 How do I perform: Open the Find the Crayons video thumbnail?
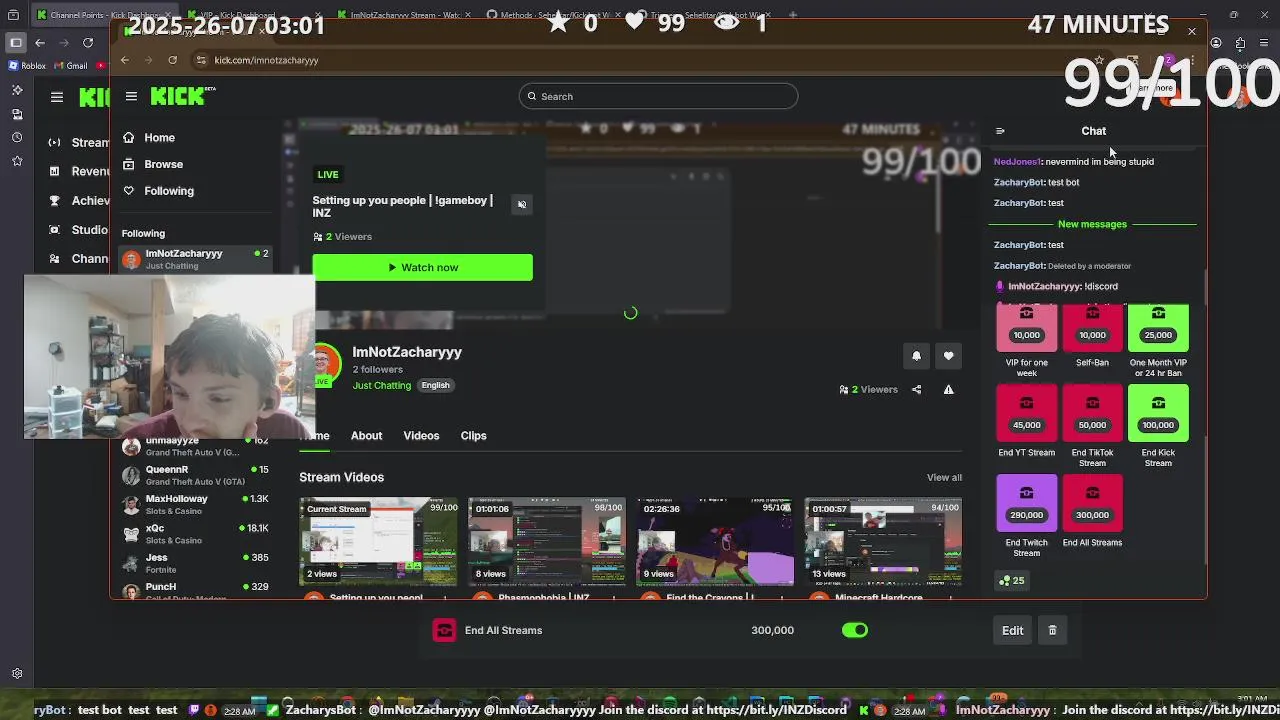(x=715, y=541)
